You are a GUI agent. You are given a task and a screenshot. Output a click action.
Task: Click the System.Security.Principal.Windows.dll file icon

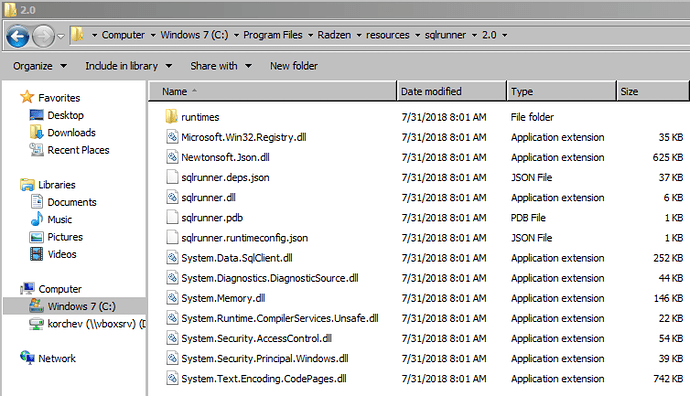pos(172,358)
